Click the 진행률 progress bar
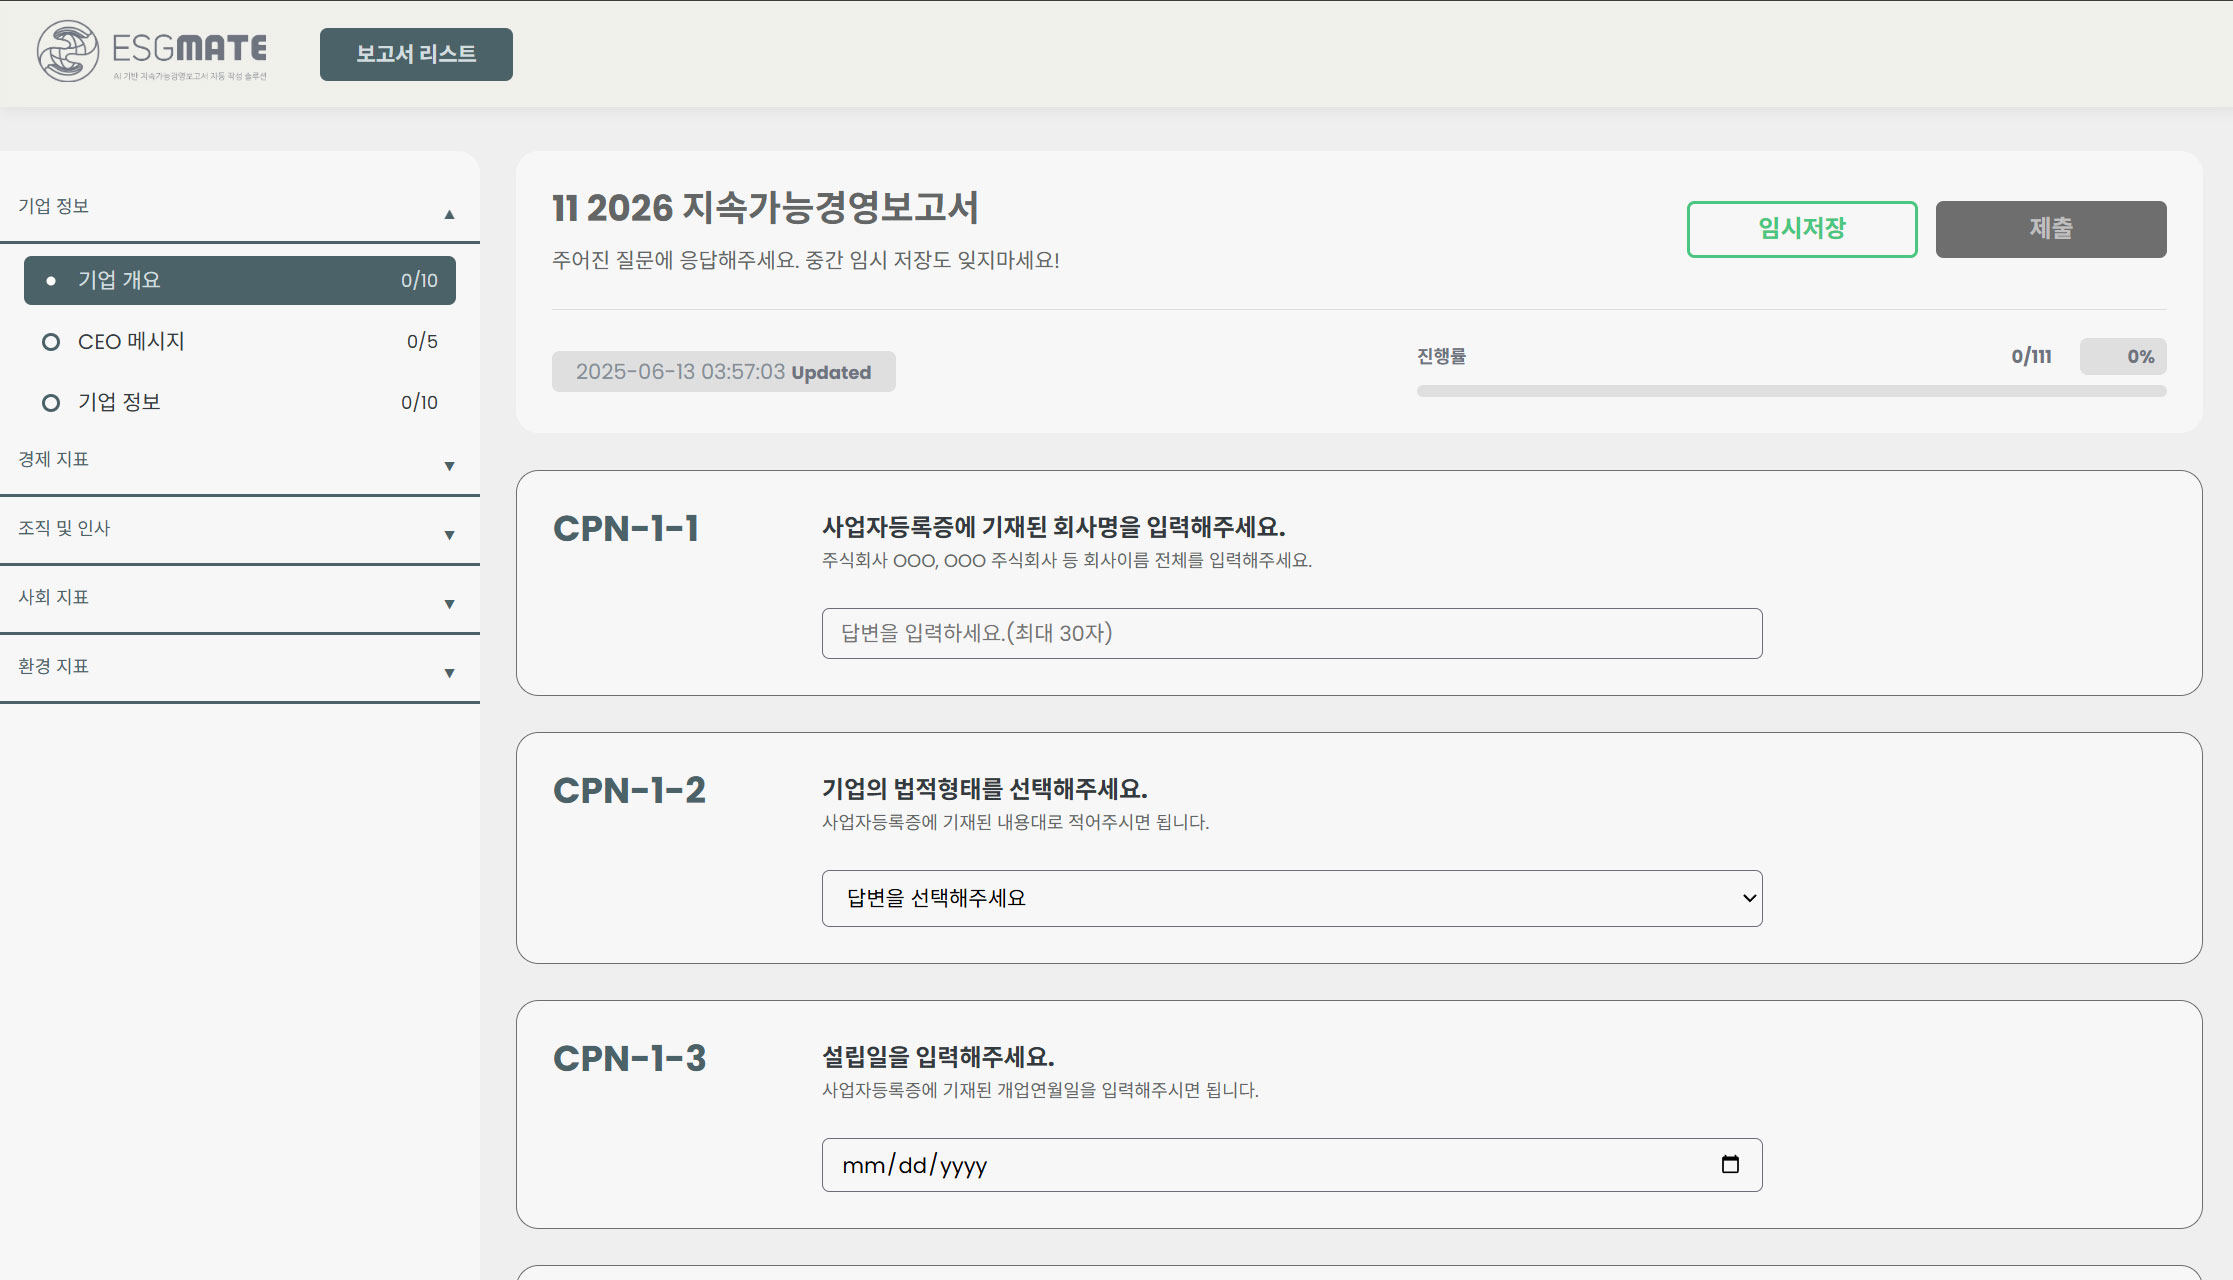 tap(1790, 391)
